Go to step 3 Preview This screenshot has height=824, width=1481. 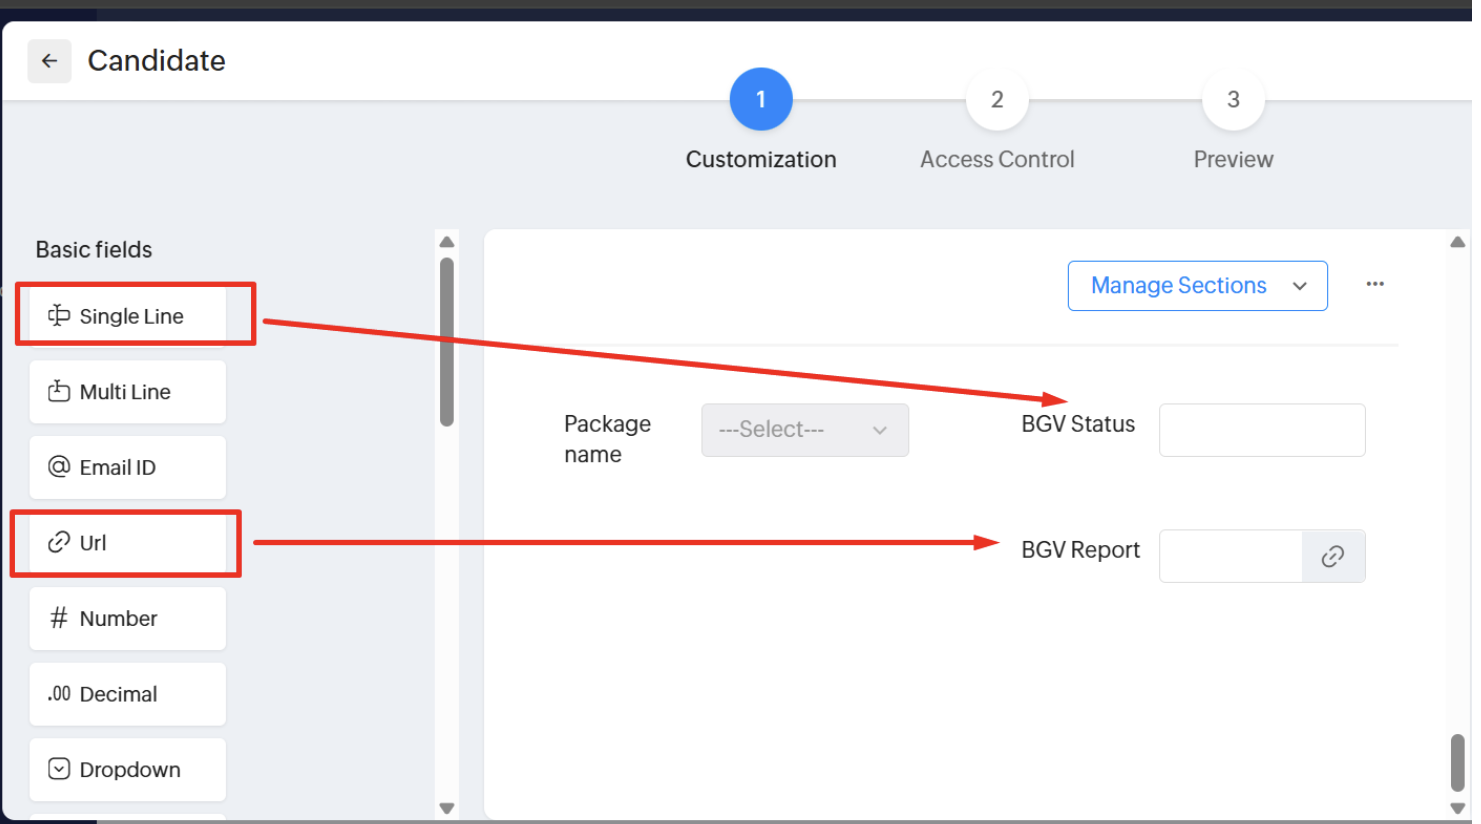(x=1233, y=100)
